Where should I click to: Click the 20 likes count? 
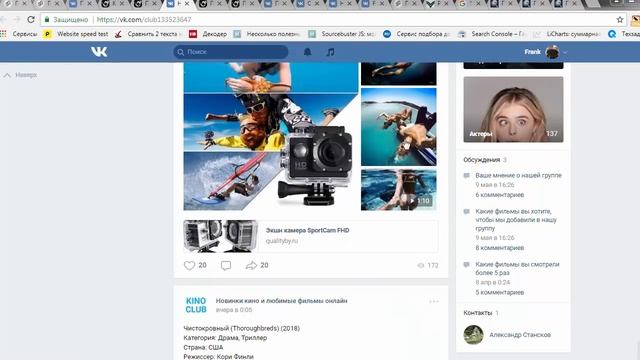[x=202, y=265]
